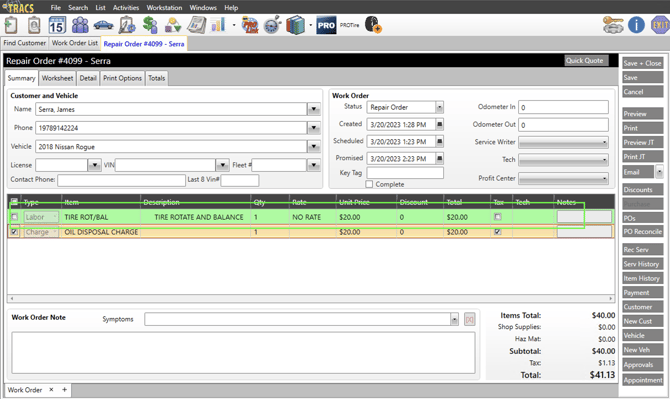The image size is (670, 399).
Task: Click the keys and car icon
Action: coord(613,25)
